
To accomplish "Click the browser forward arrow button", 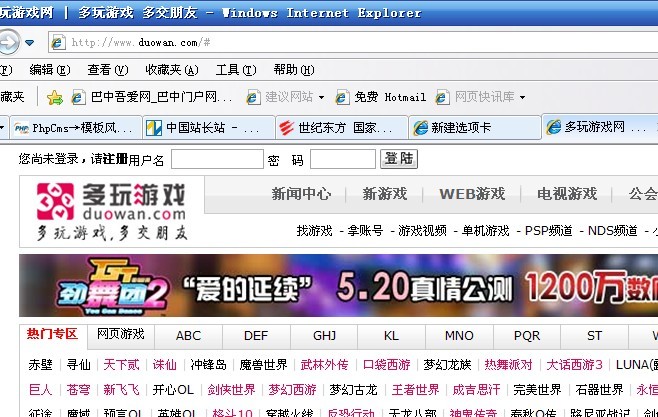I will (8, 42).
